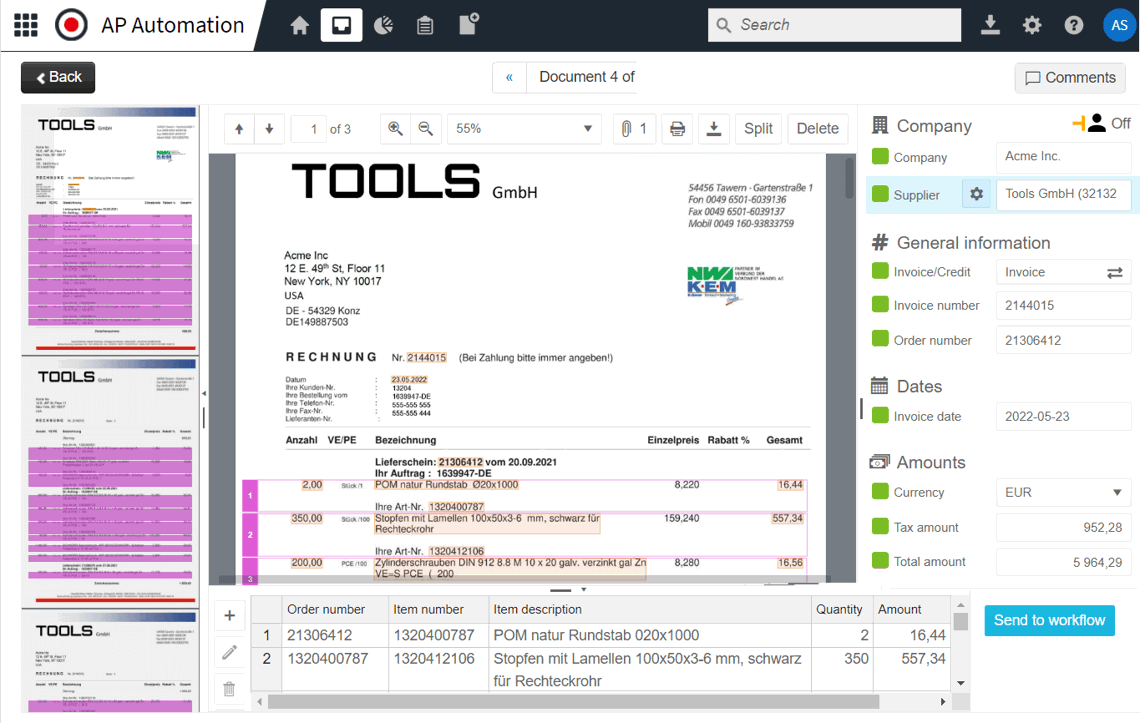The width and height of the screenshot is (1140, 723).
Task: Delete a line item with the trash icon
Action: [x=229, y=689]
